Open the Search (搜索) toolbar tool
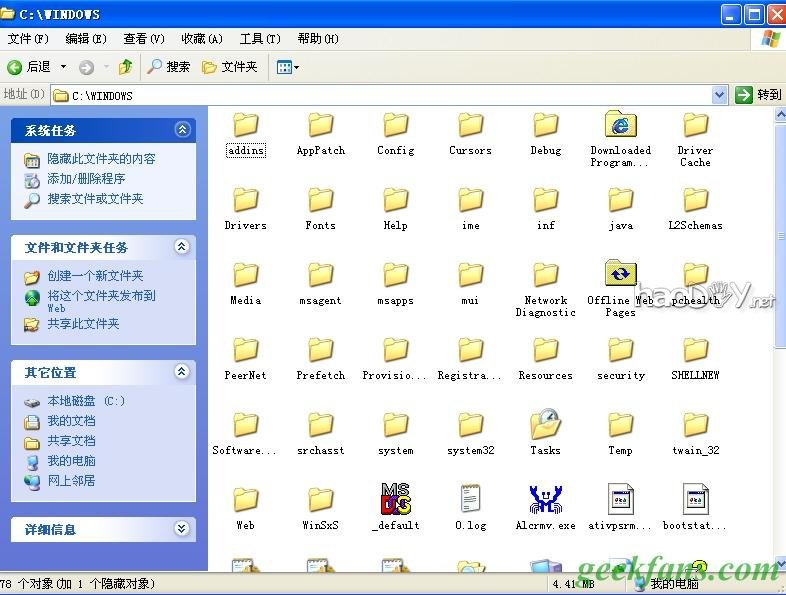Screen dimensions: 786x595 [x=168, y=67]
